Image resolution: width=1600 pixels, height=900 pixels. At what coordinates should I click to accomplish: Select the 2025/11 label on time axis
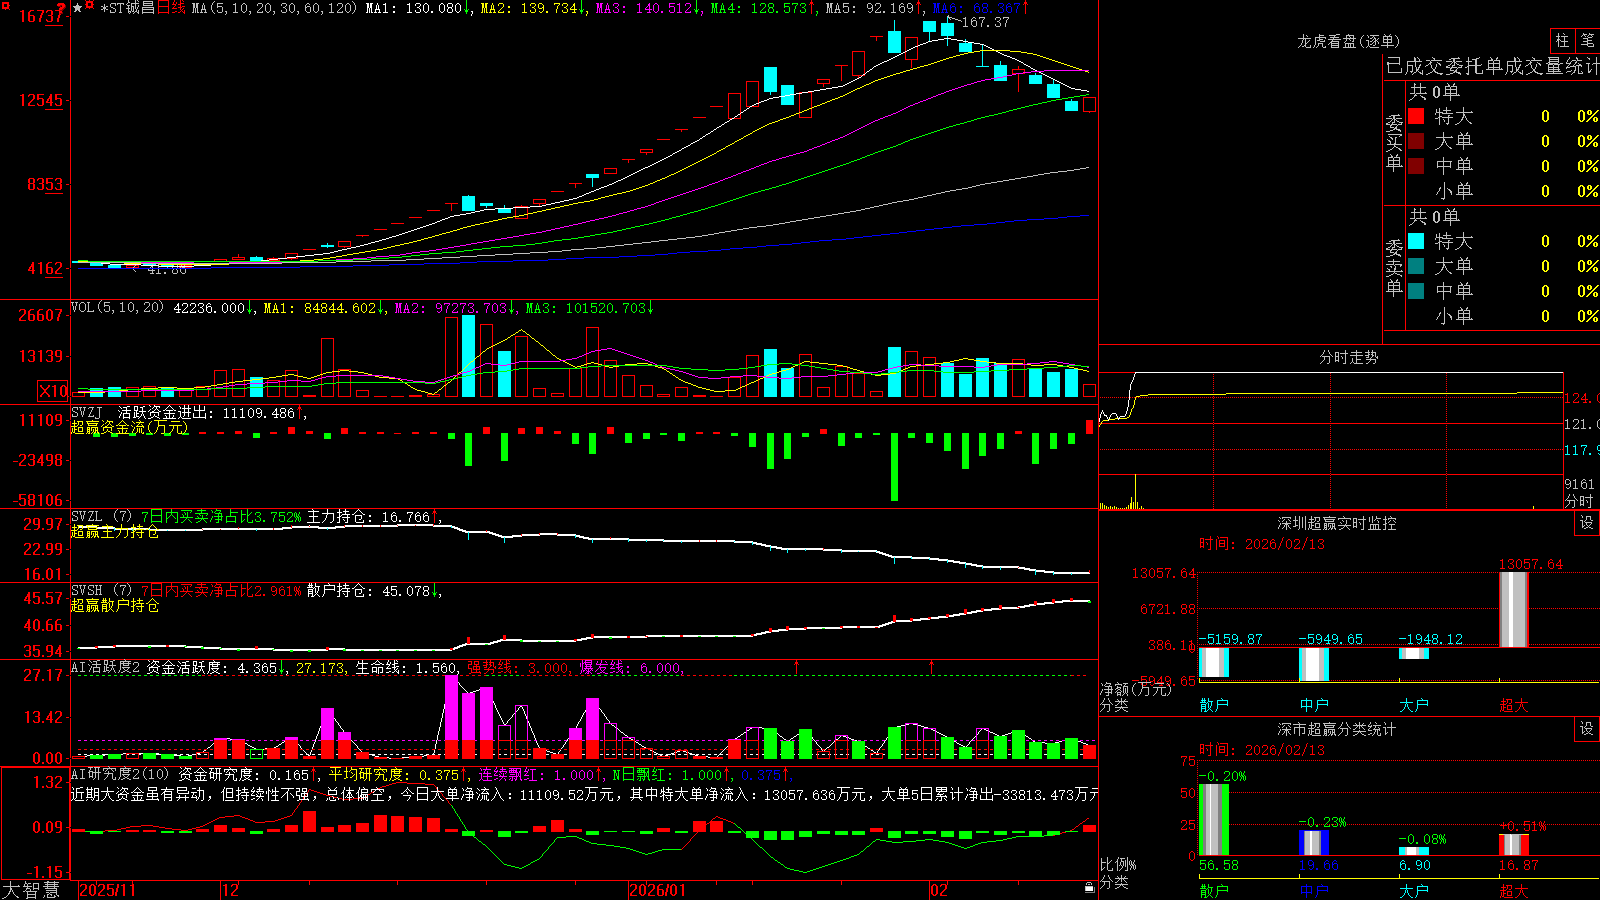coord(107,890)
